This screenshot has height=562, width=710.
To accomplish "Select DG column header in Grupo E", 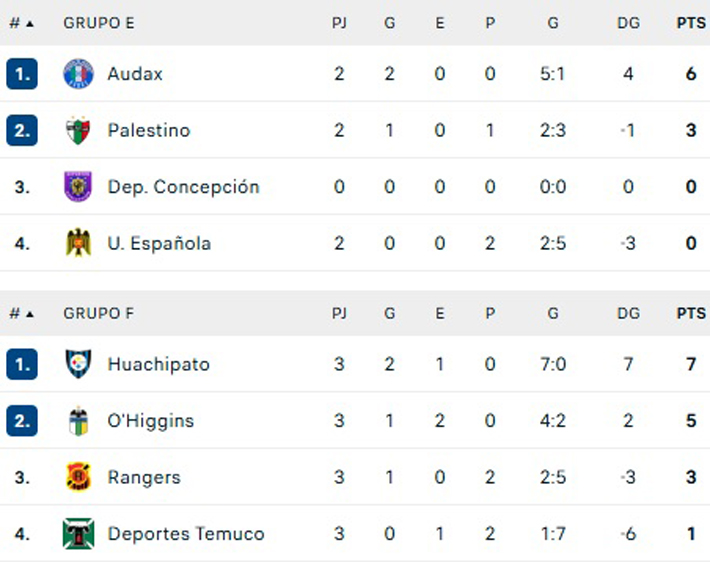I will (x=628, y=23).
